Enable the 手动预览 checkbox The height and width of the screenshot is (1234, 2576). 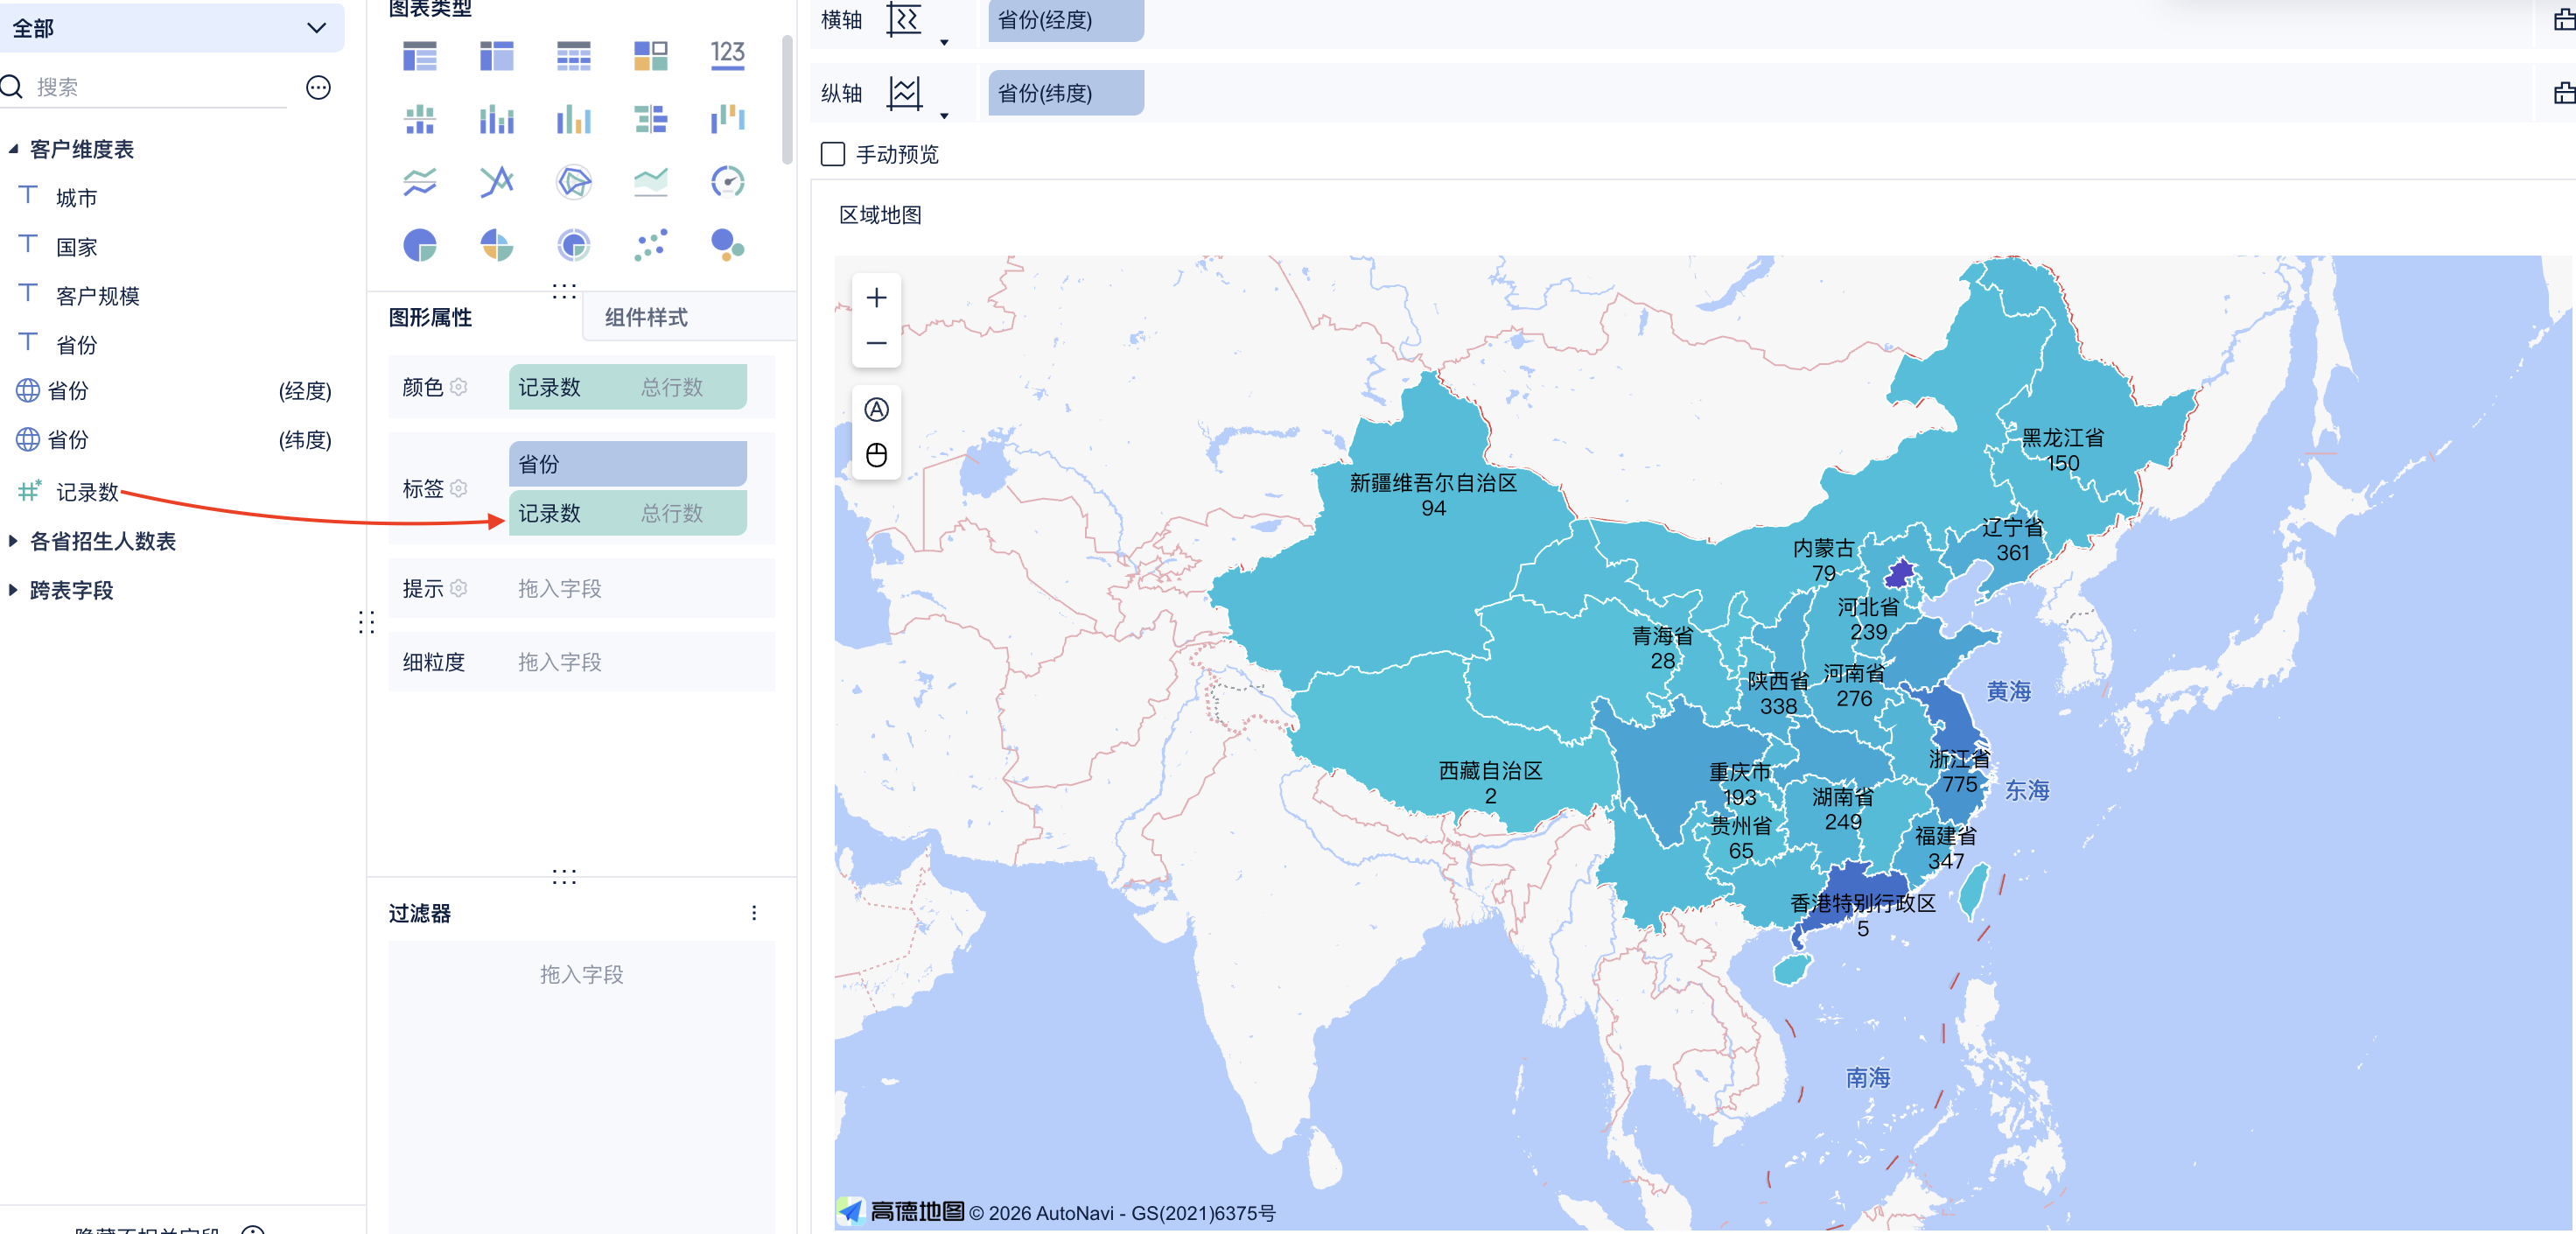coord(832,154)
